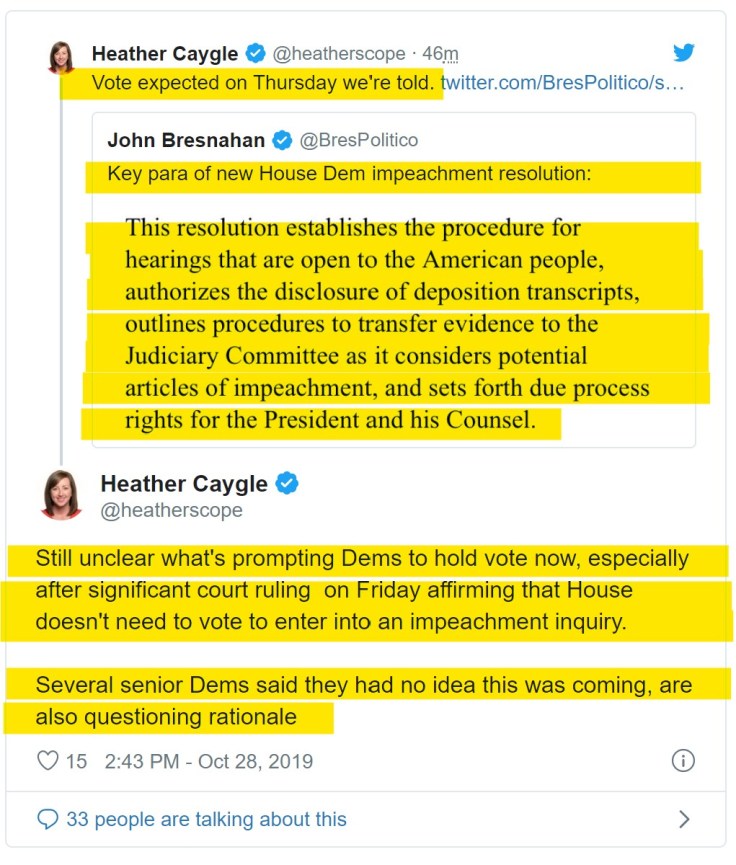
Task: Click Heather Caygle's small top avatar
Action: [x=61, y=57]
